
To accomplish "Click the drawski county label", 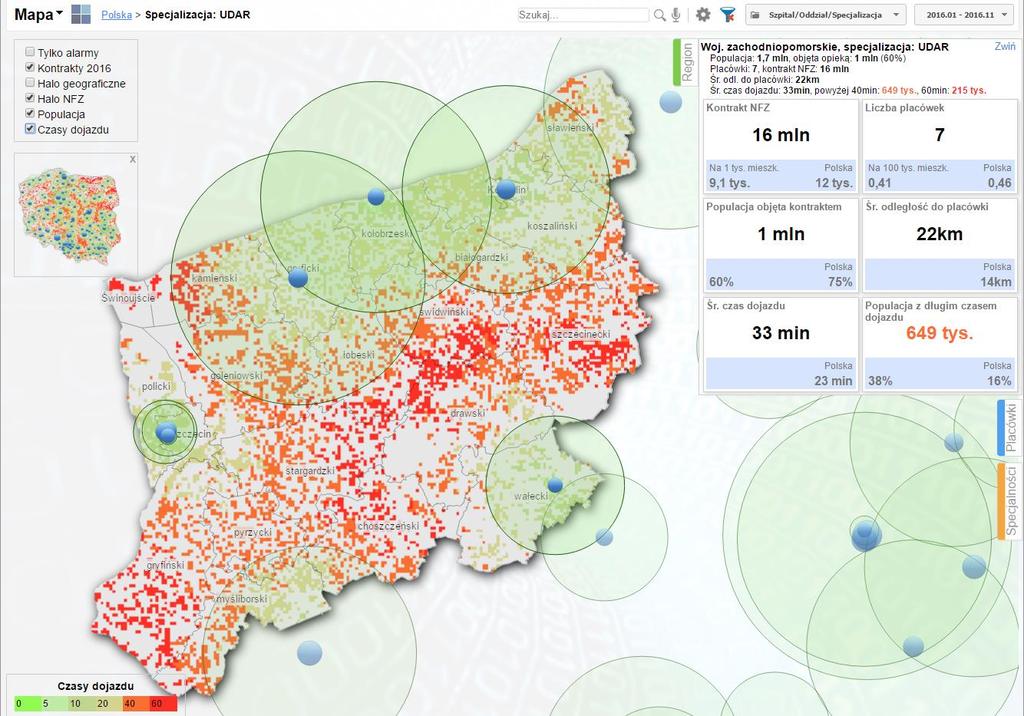I will point(468,413).
